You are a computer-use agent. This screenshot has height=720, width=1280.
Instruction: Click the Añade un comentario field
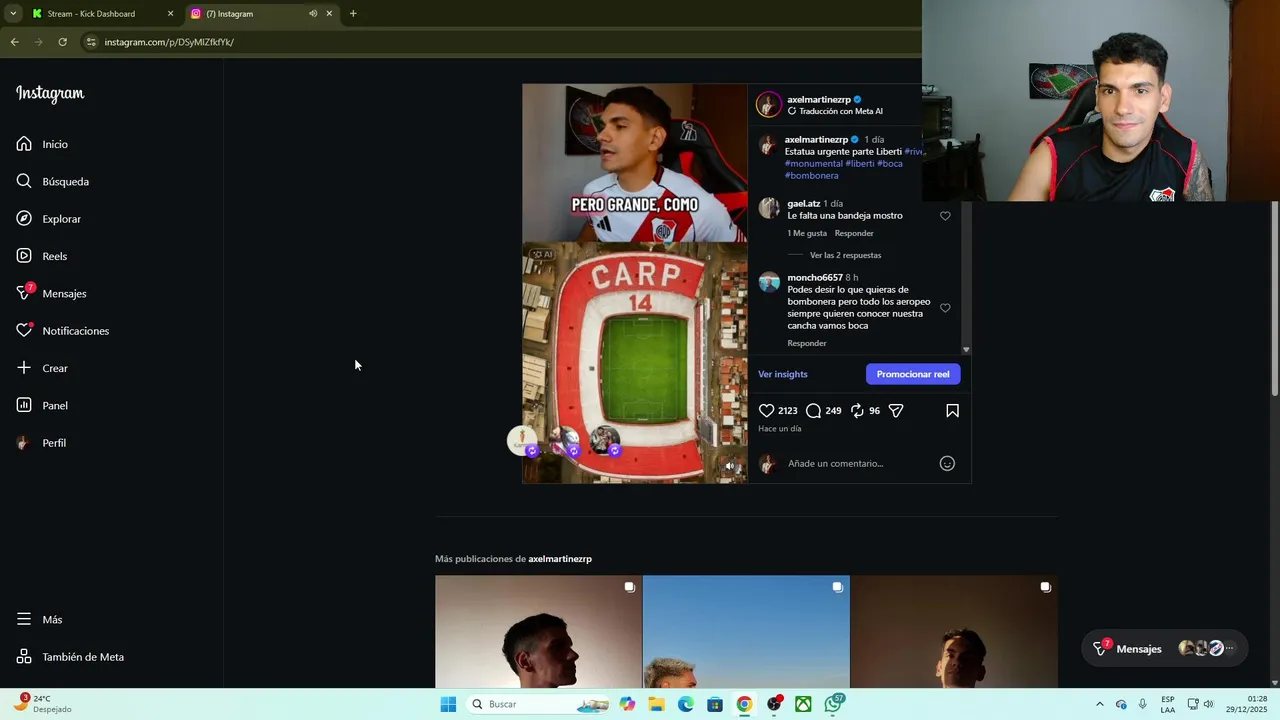(835, 463)
